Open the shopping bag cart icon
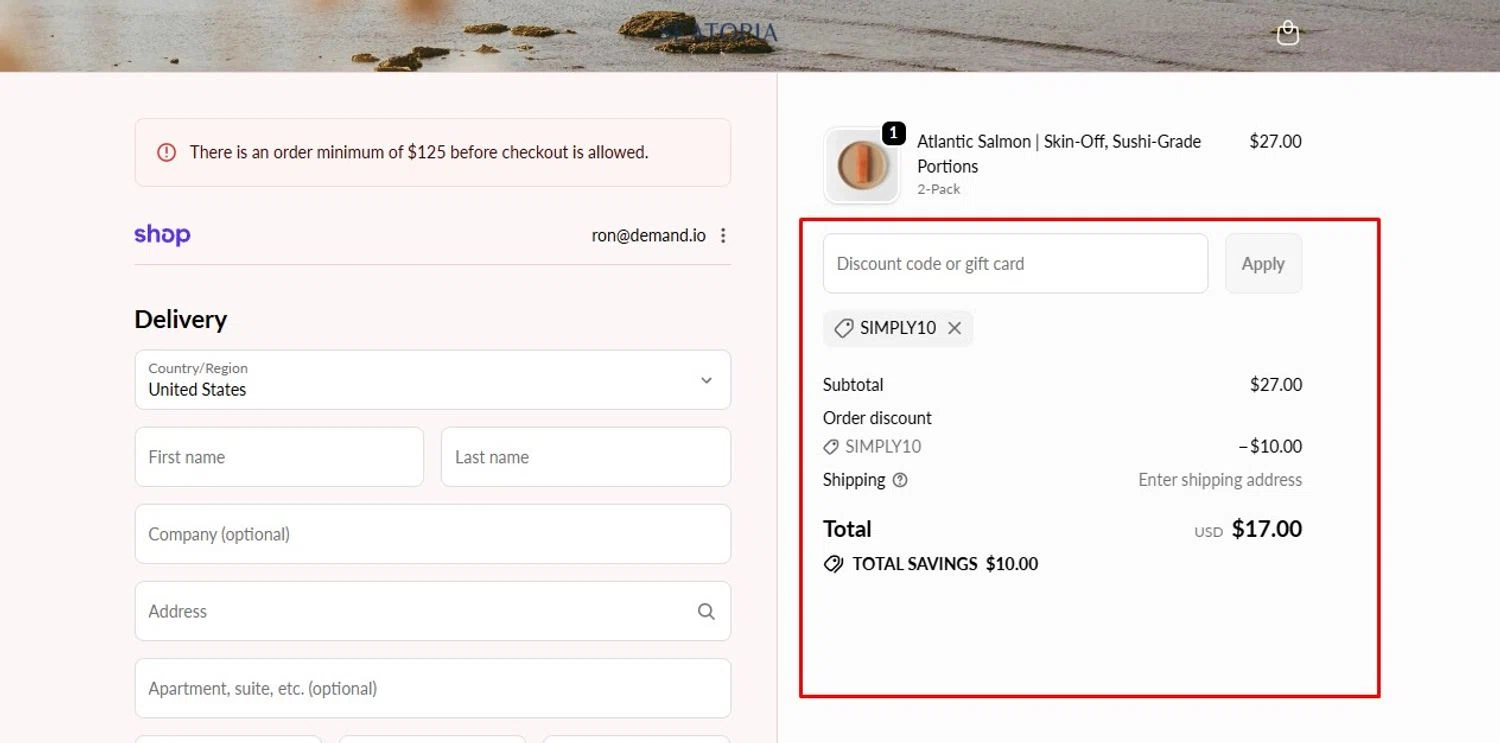The width and height of the screenshot is (1500, 743). pos(1288,33)
